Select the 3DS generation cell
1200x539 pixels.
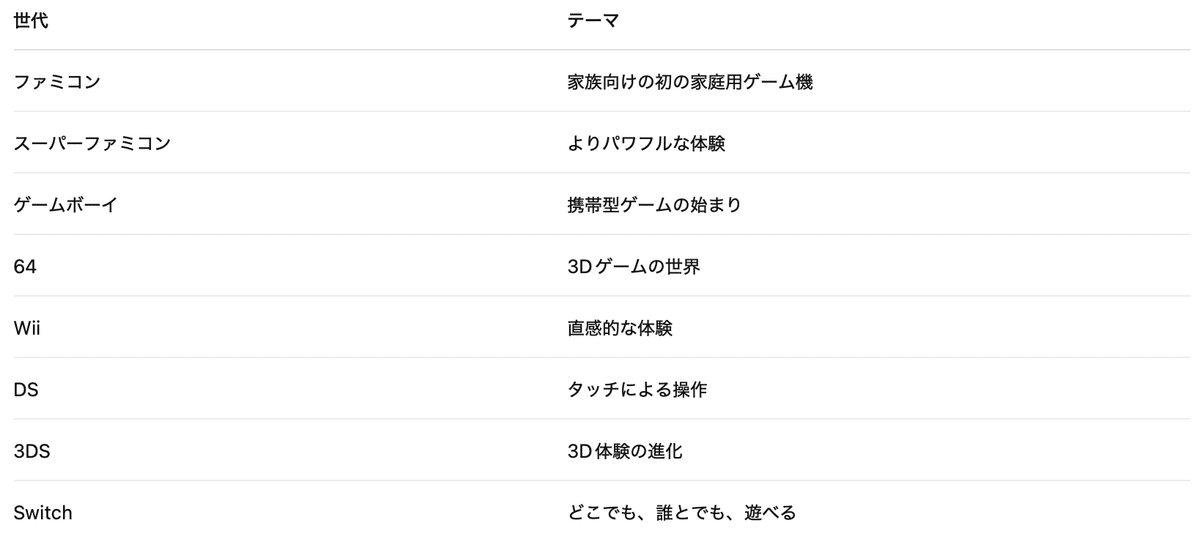point(32,451)
